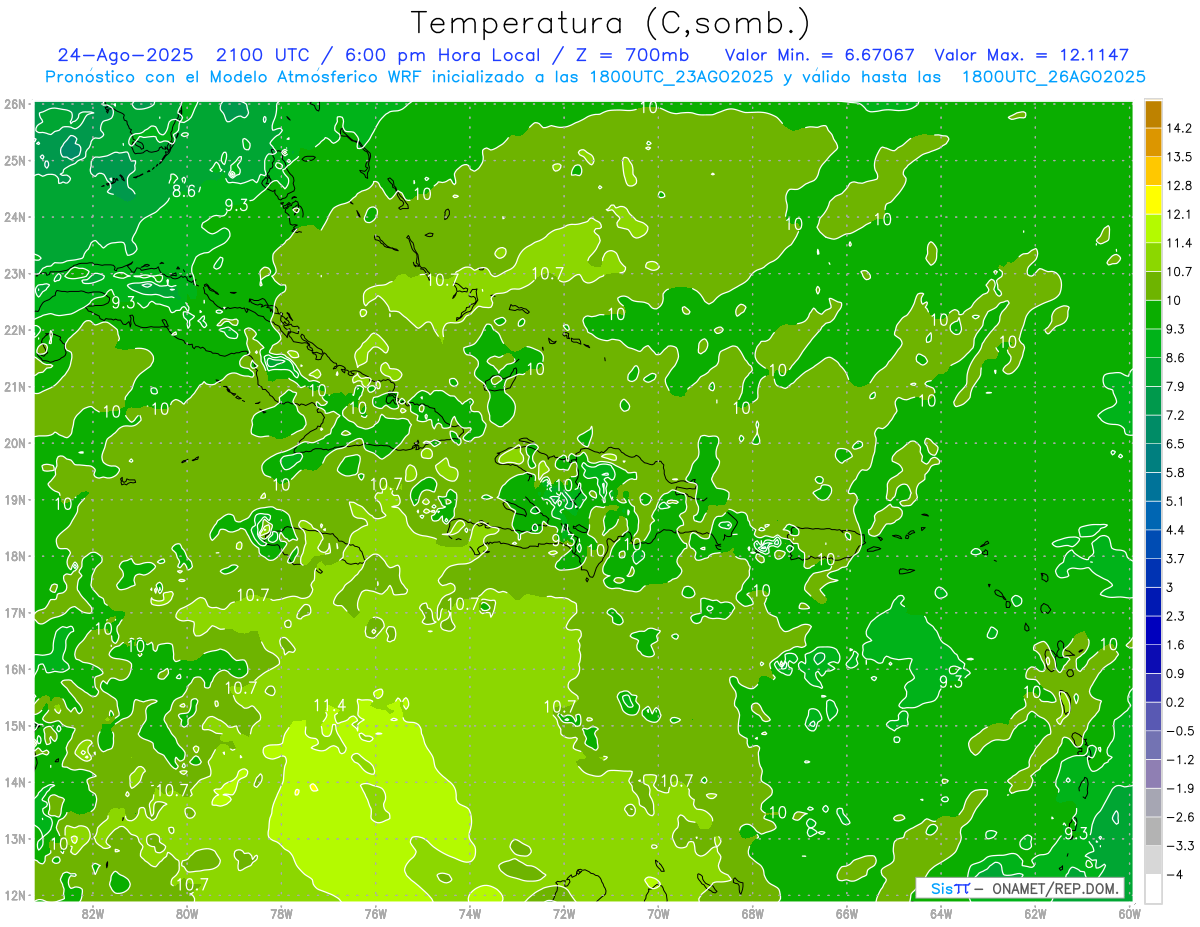Click the "8.6" contour label on the map
The height and width of the screenshot is (927, 1200).
point(184,191)
